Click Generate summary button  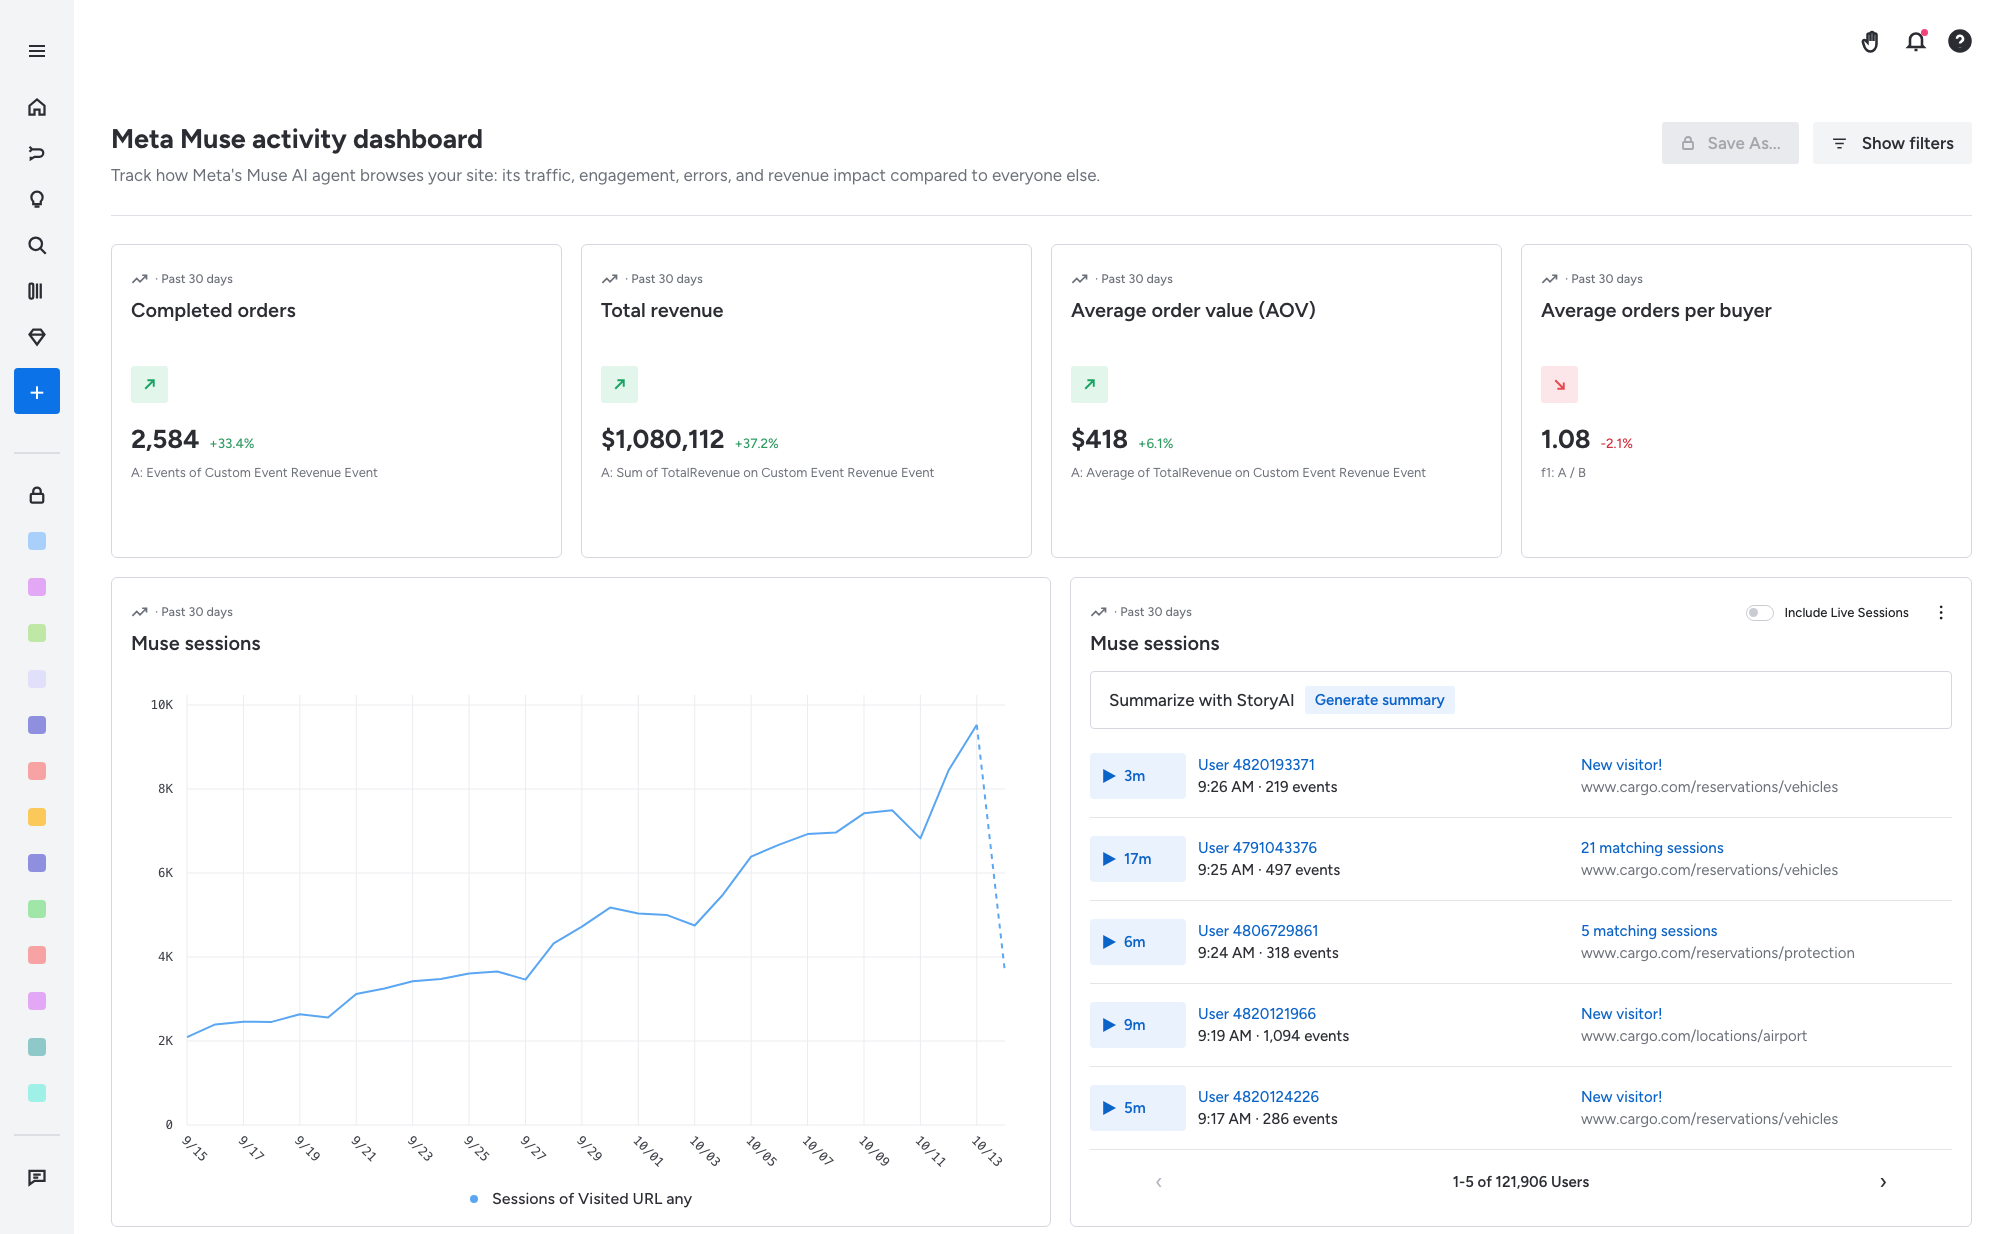(1379, 700)
